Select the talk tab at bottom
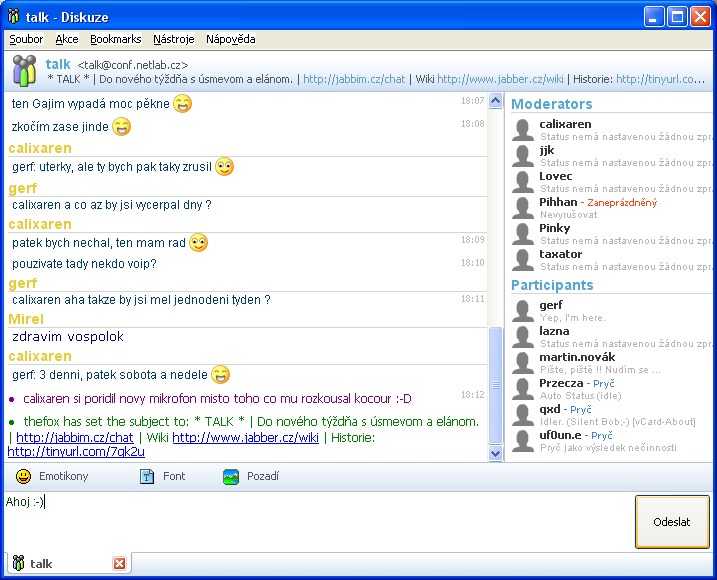Image resolution: width=717 pixels, height=580 pixels. pos(40,564)
